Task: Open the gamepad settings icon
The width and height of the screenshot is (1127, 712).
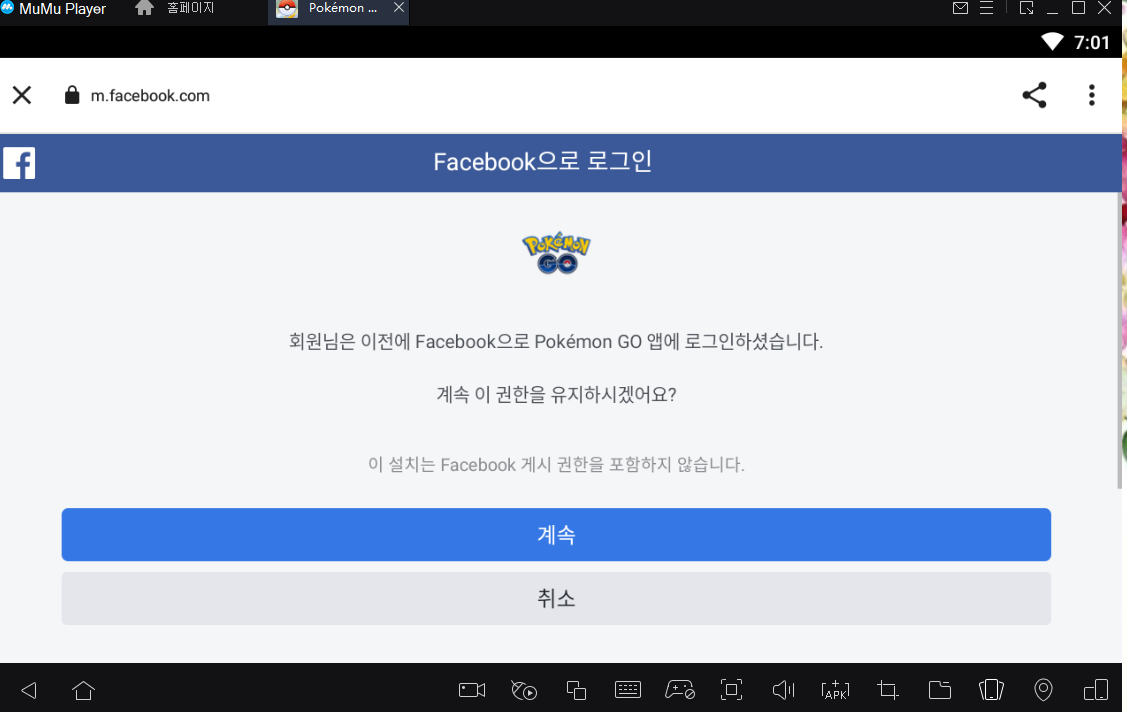Action: point(680,690)
